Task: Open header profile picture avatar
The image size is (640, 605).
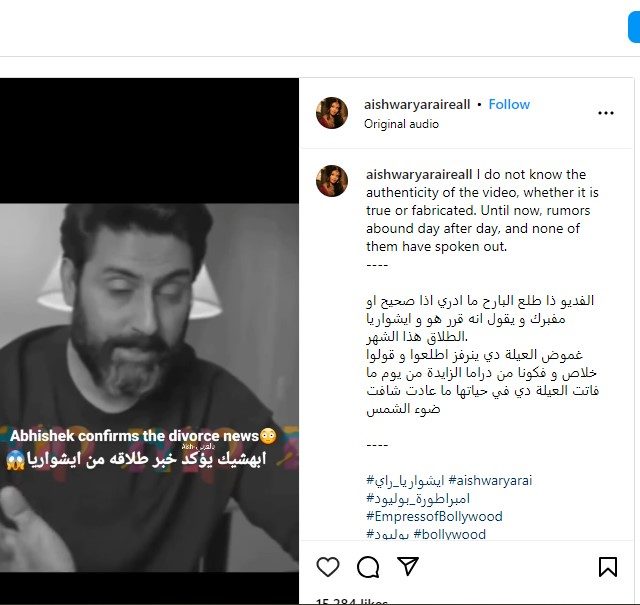Action: (x=332, y=113)
